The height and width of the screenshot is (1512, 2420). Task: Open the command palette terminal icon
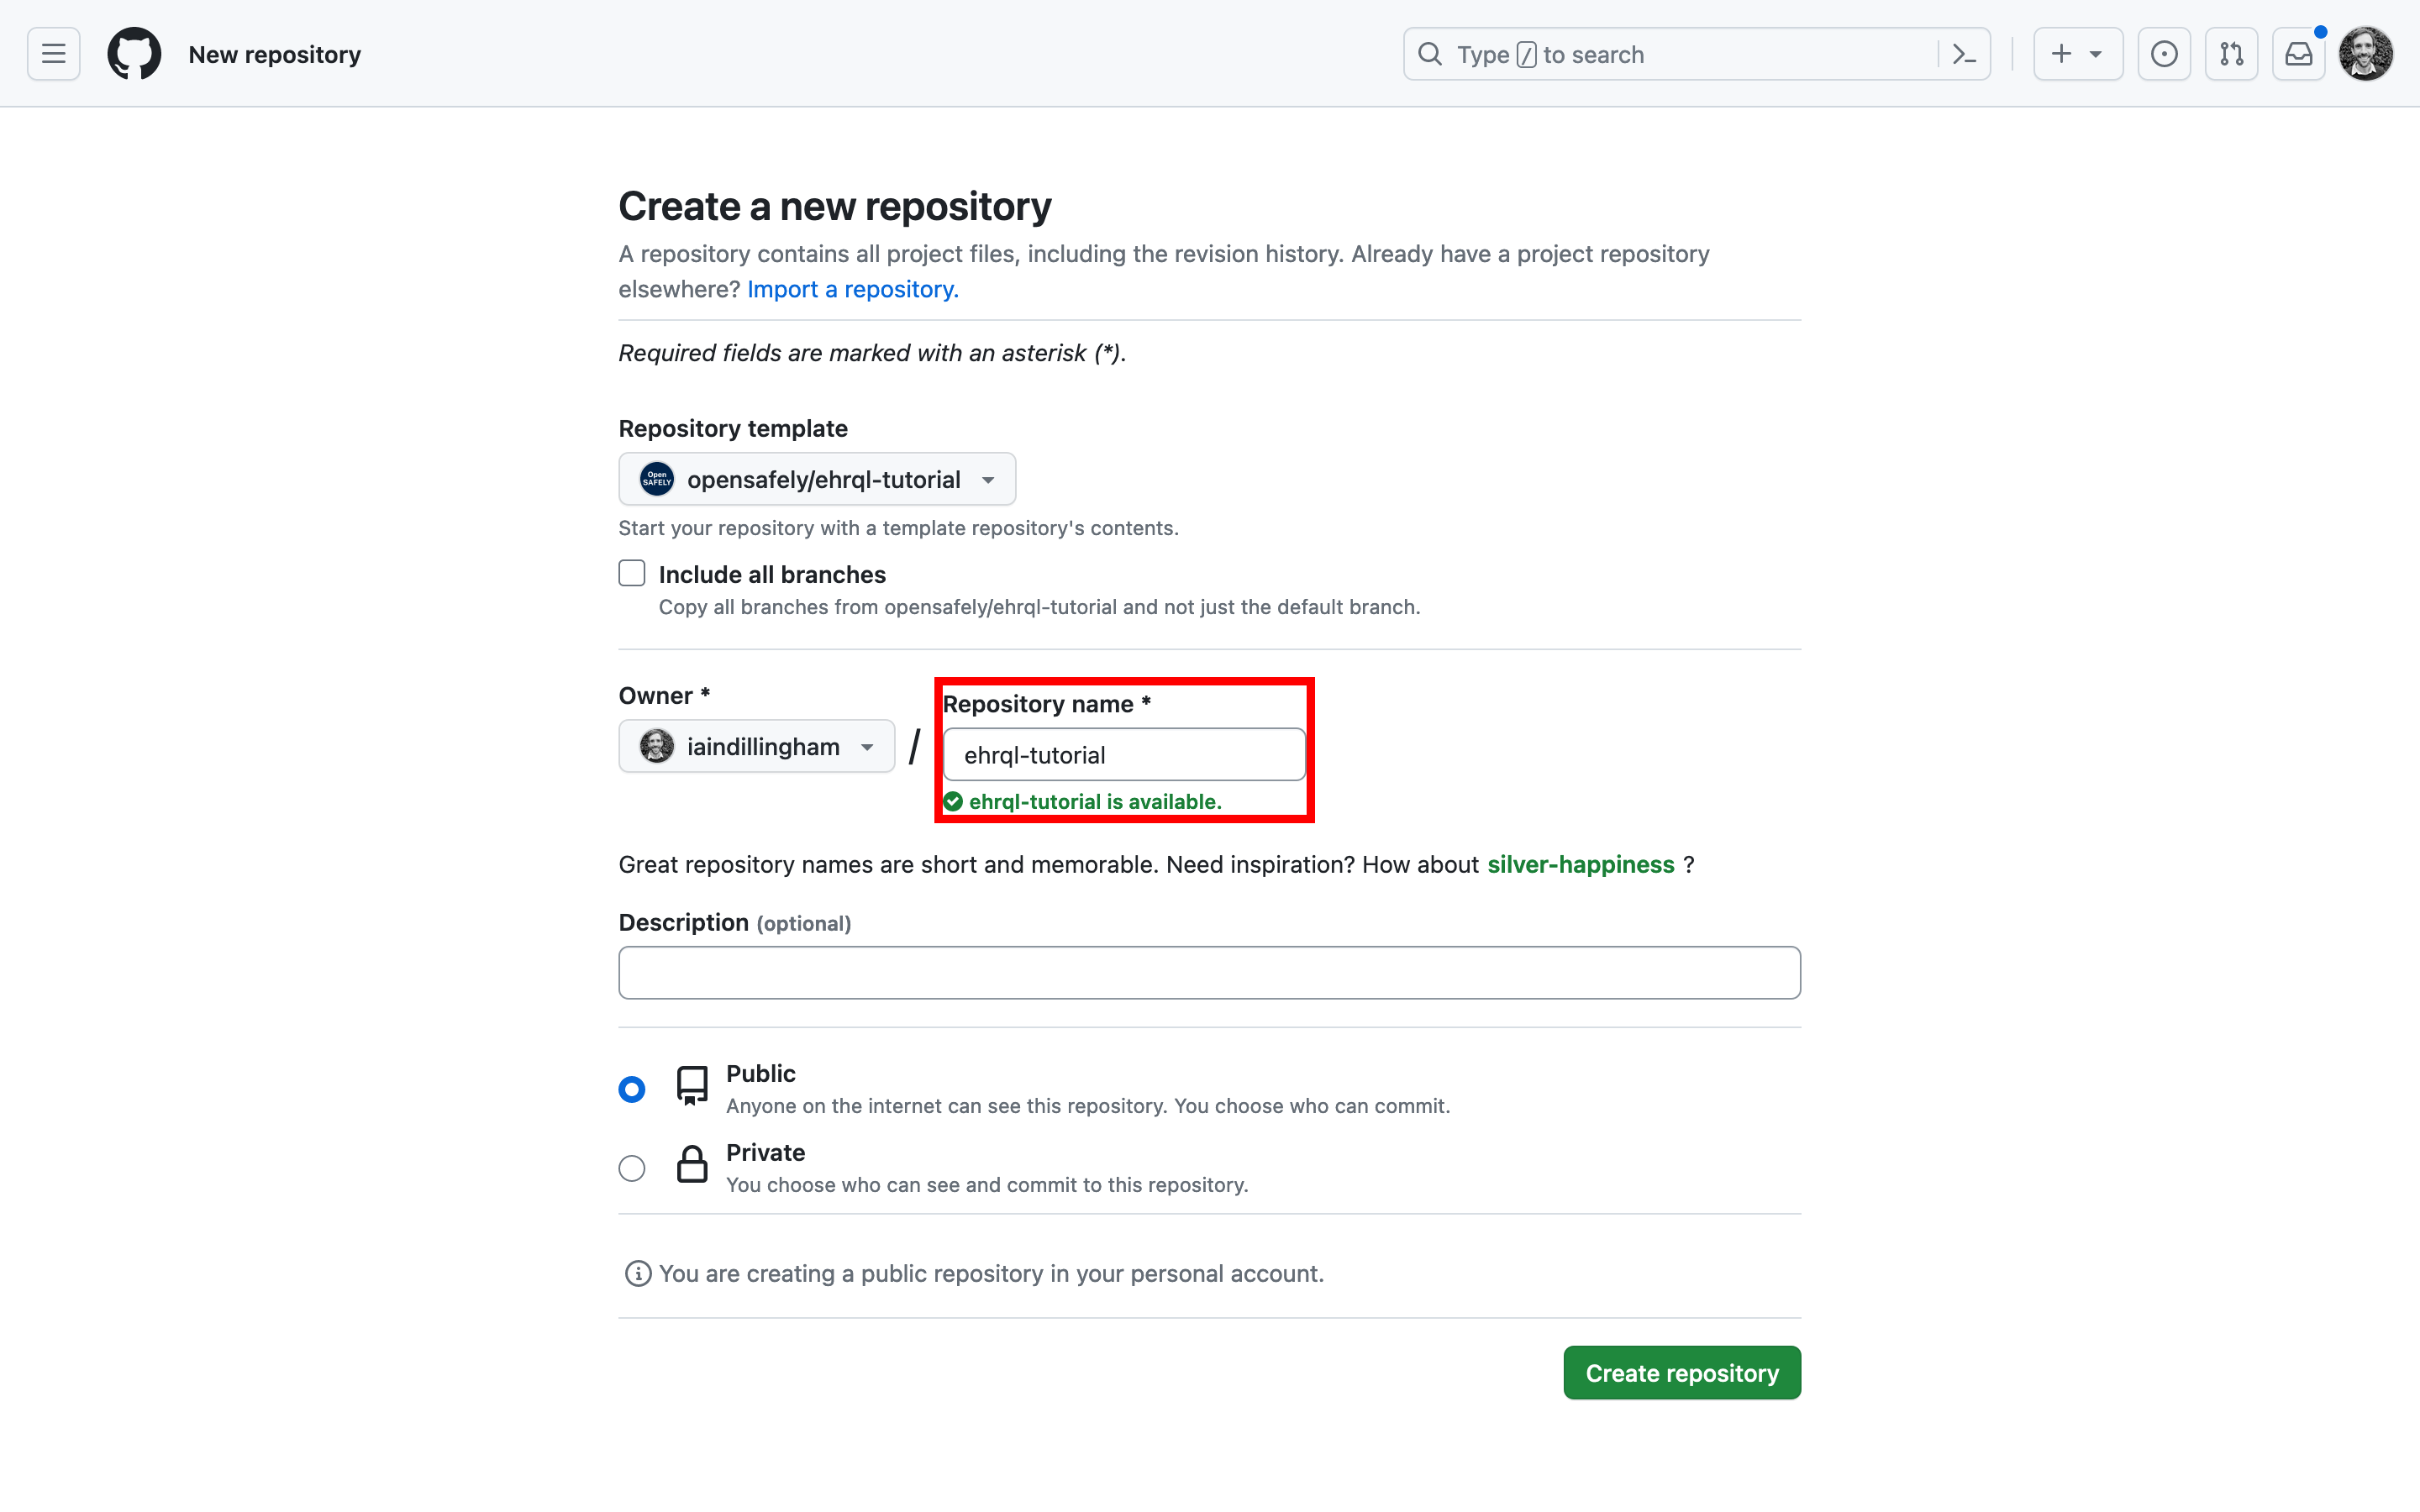point(1963,53)
